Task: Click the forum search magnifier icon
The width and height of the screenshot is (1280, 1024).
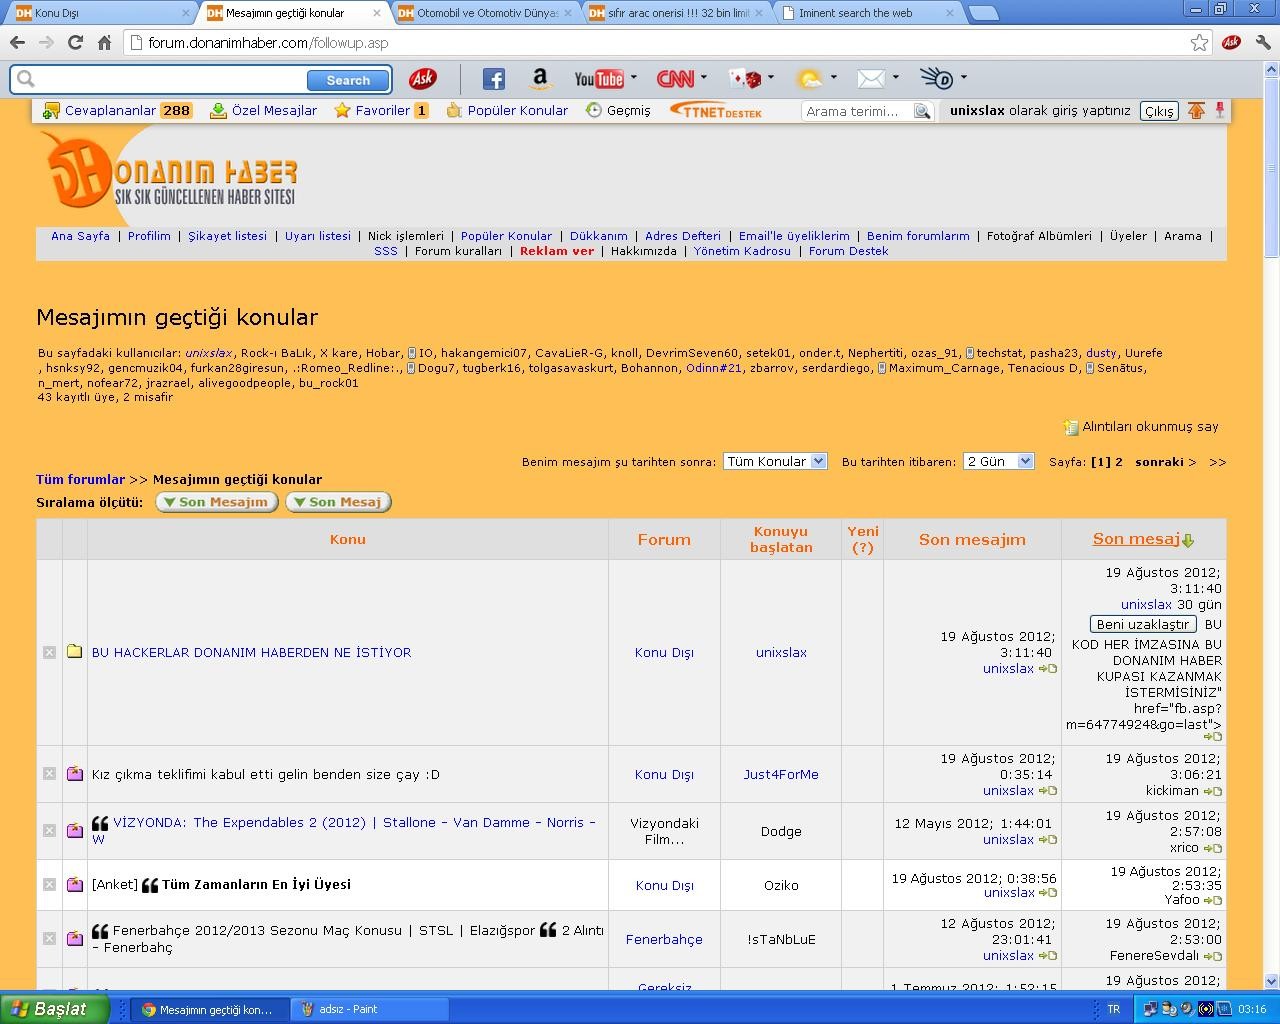Action: [x=922, y=111]
